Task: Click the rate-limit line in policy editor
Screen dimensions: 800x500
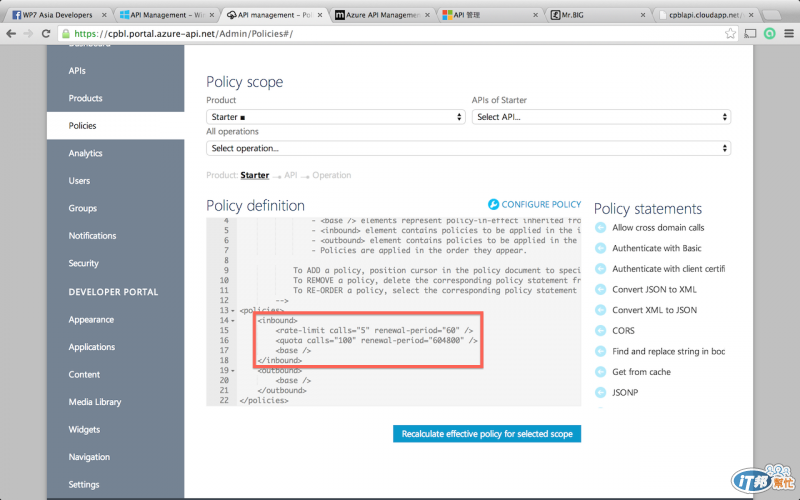Action: 374,331
